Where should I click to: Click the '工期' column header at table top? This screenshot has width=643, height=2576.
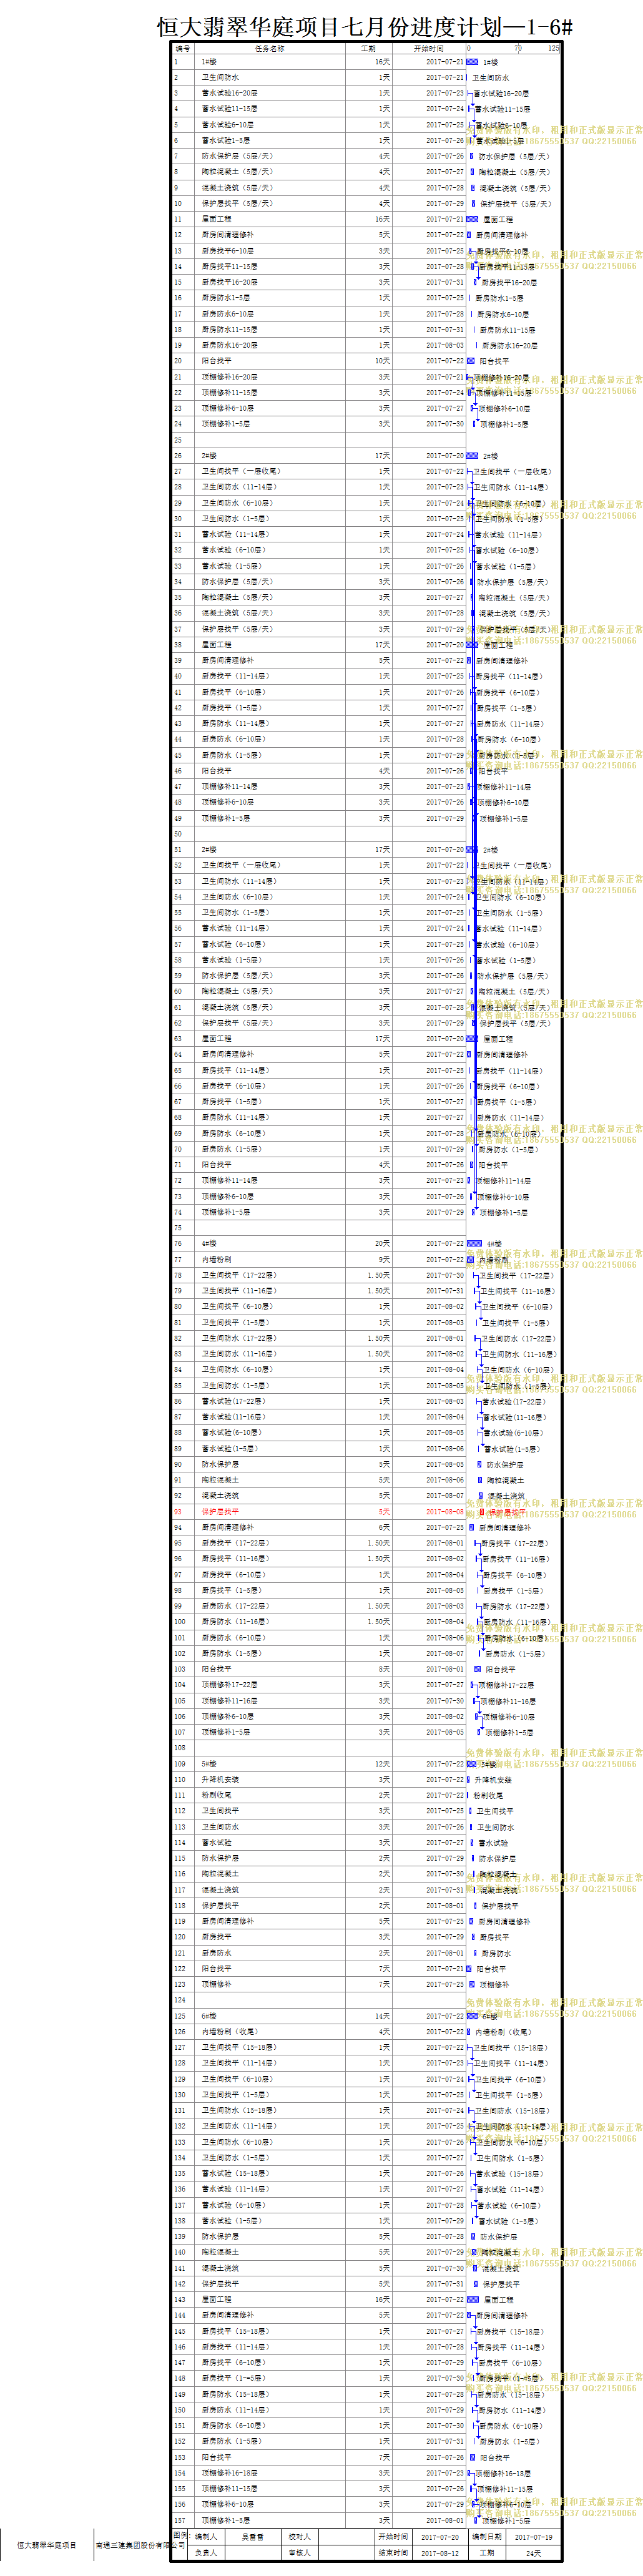[x=368, y=48]
